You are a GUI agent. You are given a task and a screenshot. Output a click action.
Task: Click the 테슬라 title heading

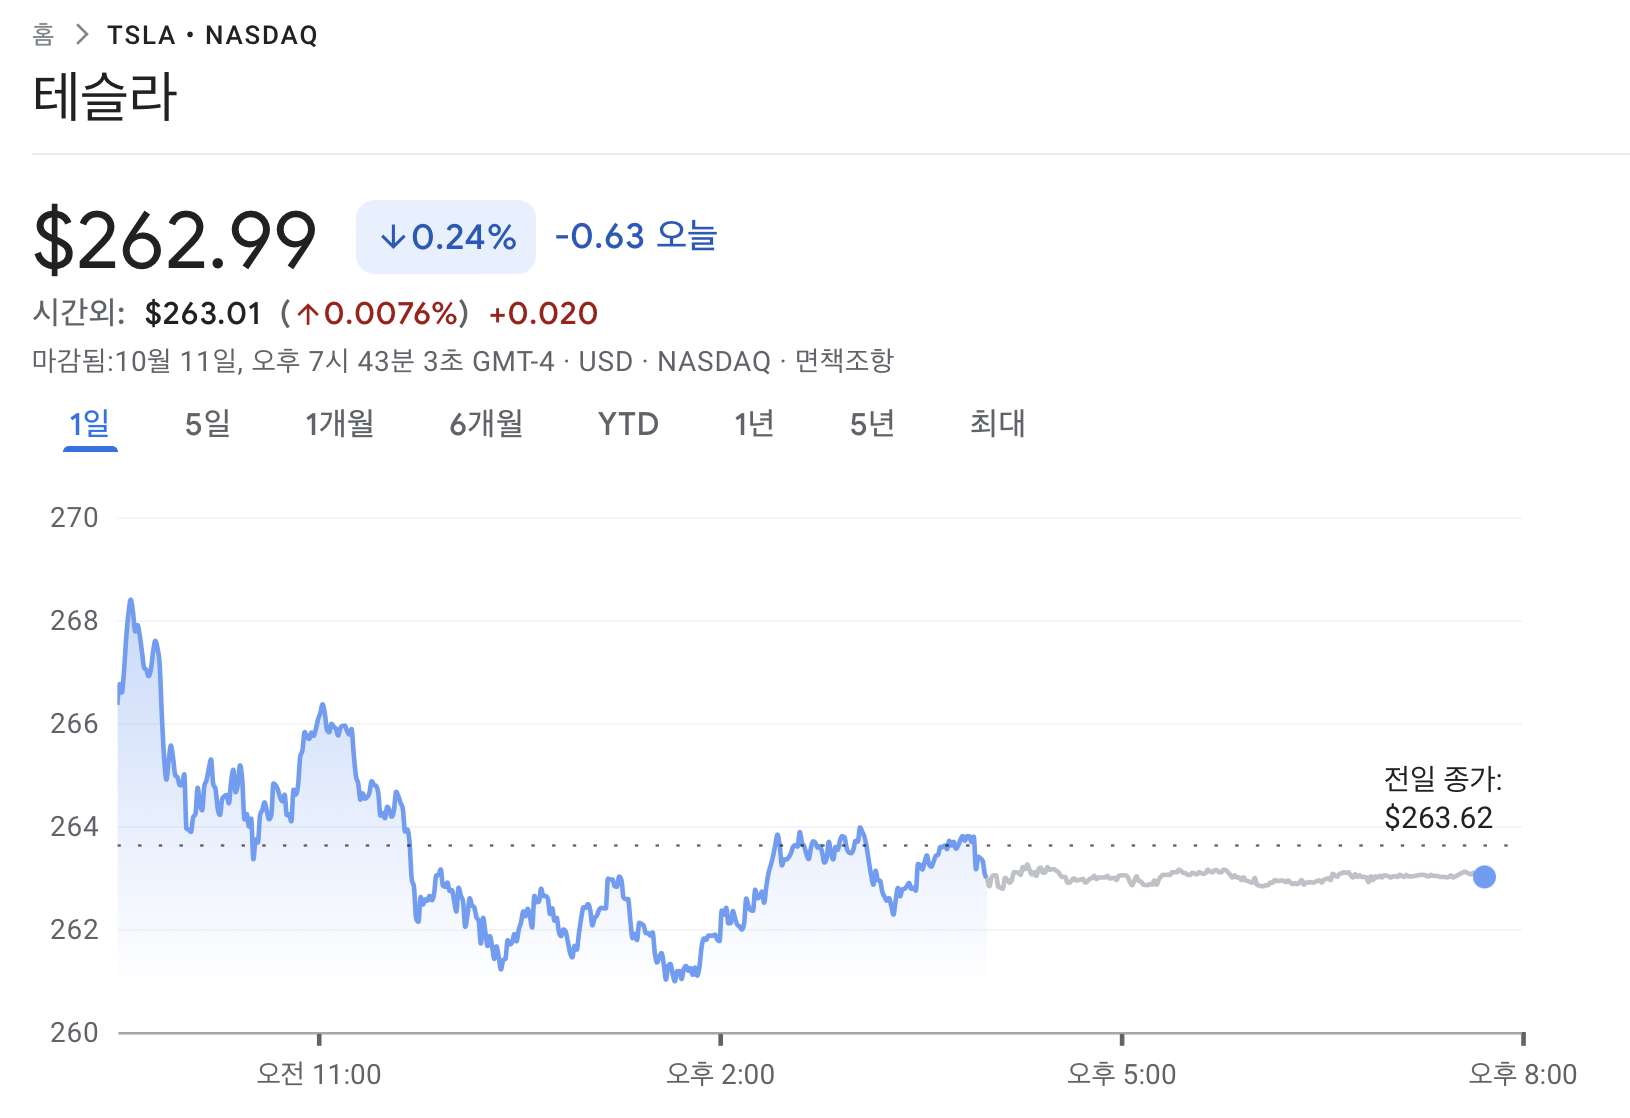click(x=105, y=97)
